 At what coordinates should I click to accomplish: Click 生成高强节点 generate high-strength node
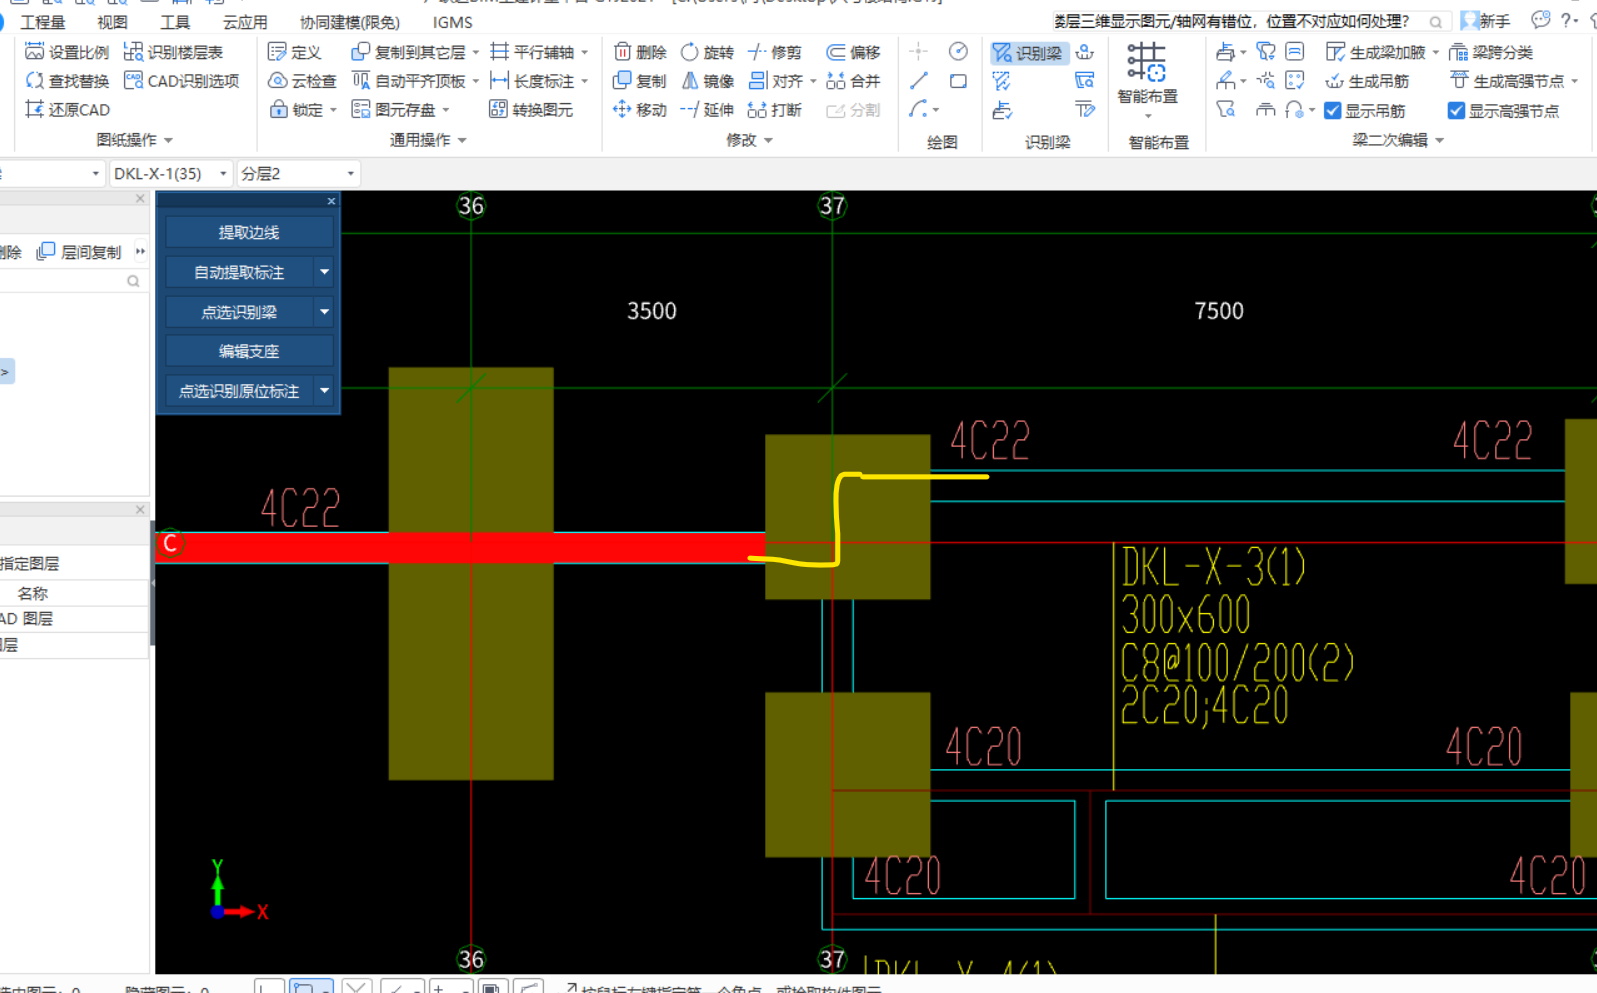[1507, 81]
